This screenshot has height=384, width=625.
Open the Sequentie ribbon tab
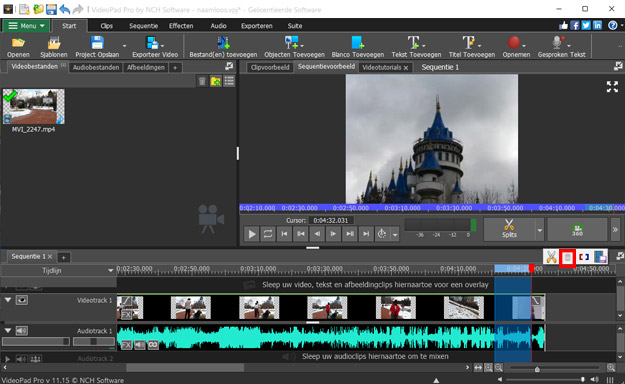[143, 26]
